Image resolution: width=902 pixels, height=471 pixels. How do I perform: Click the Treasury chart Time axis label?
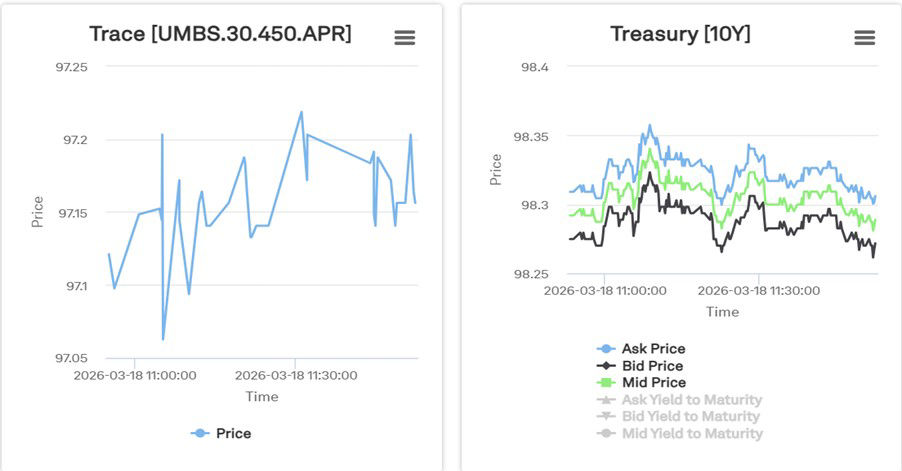[722, 312]
